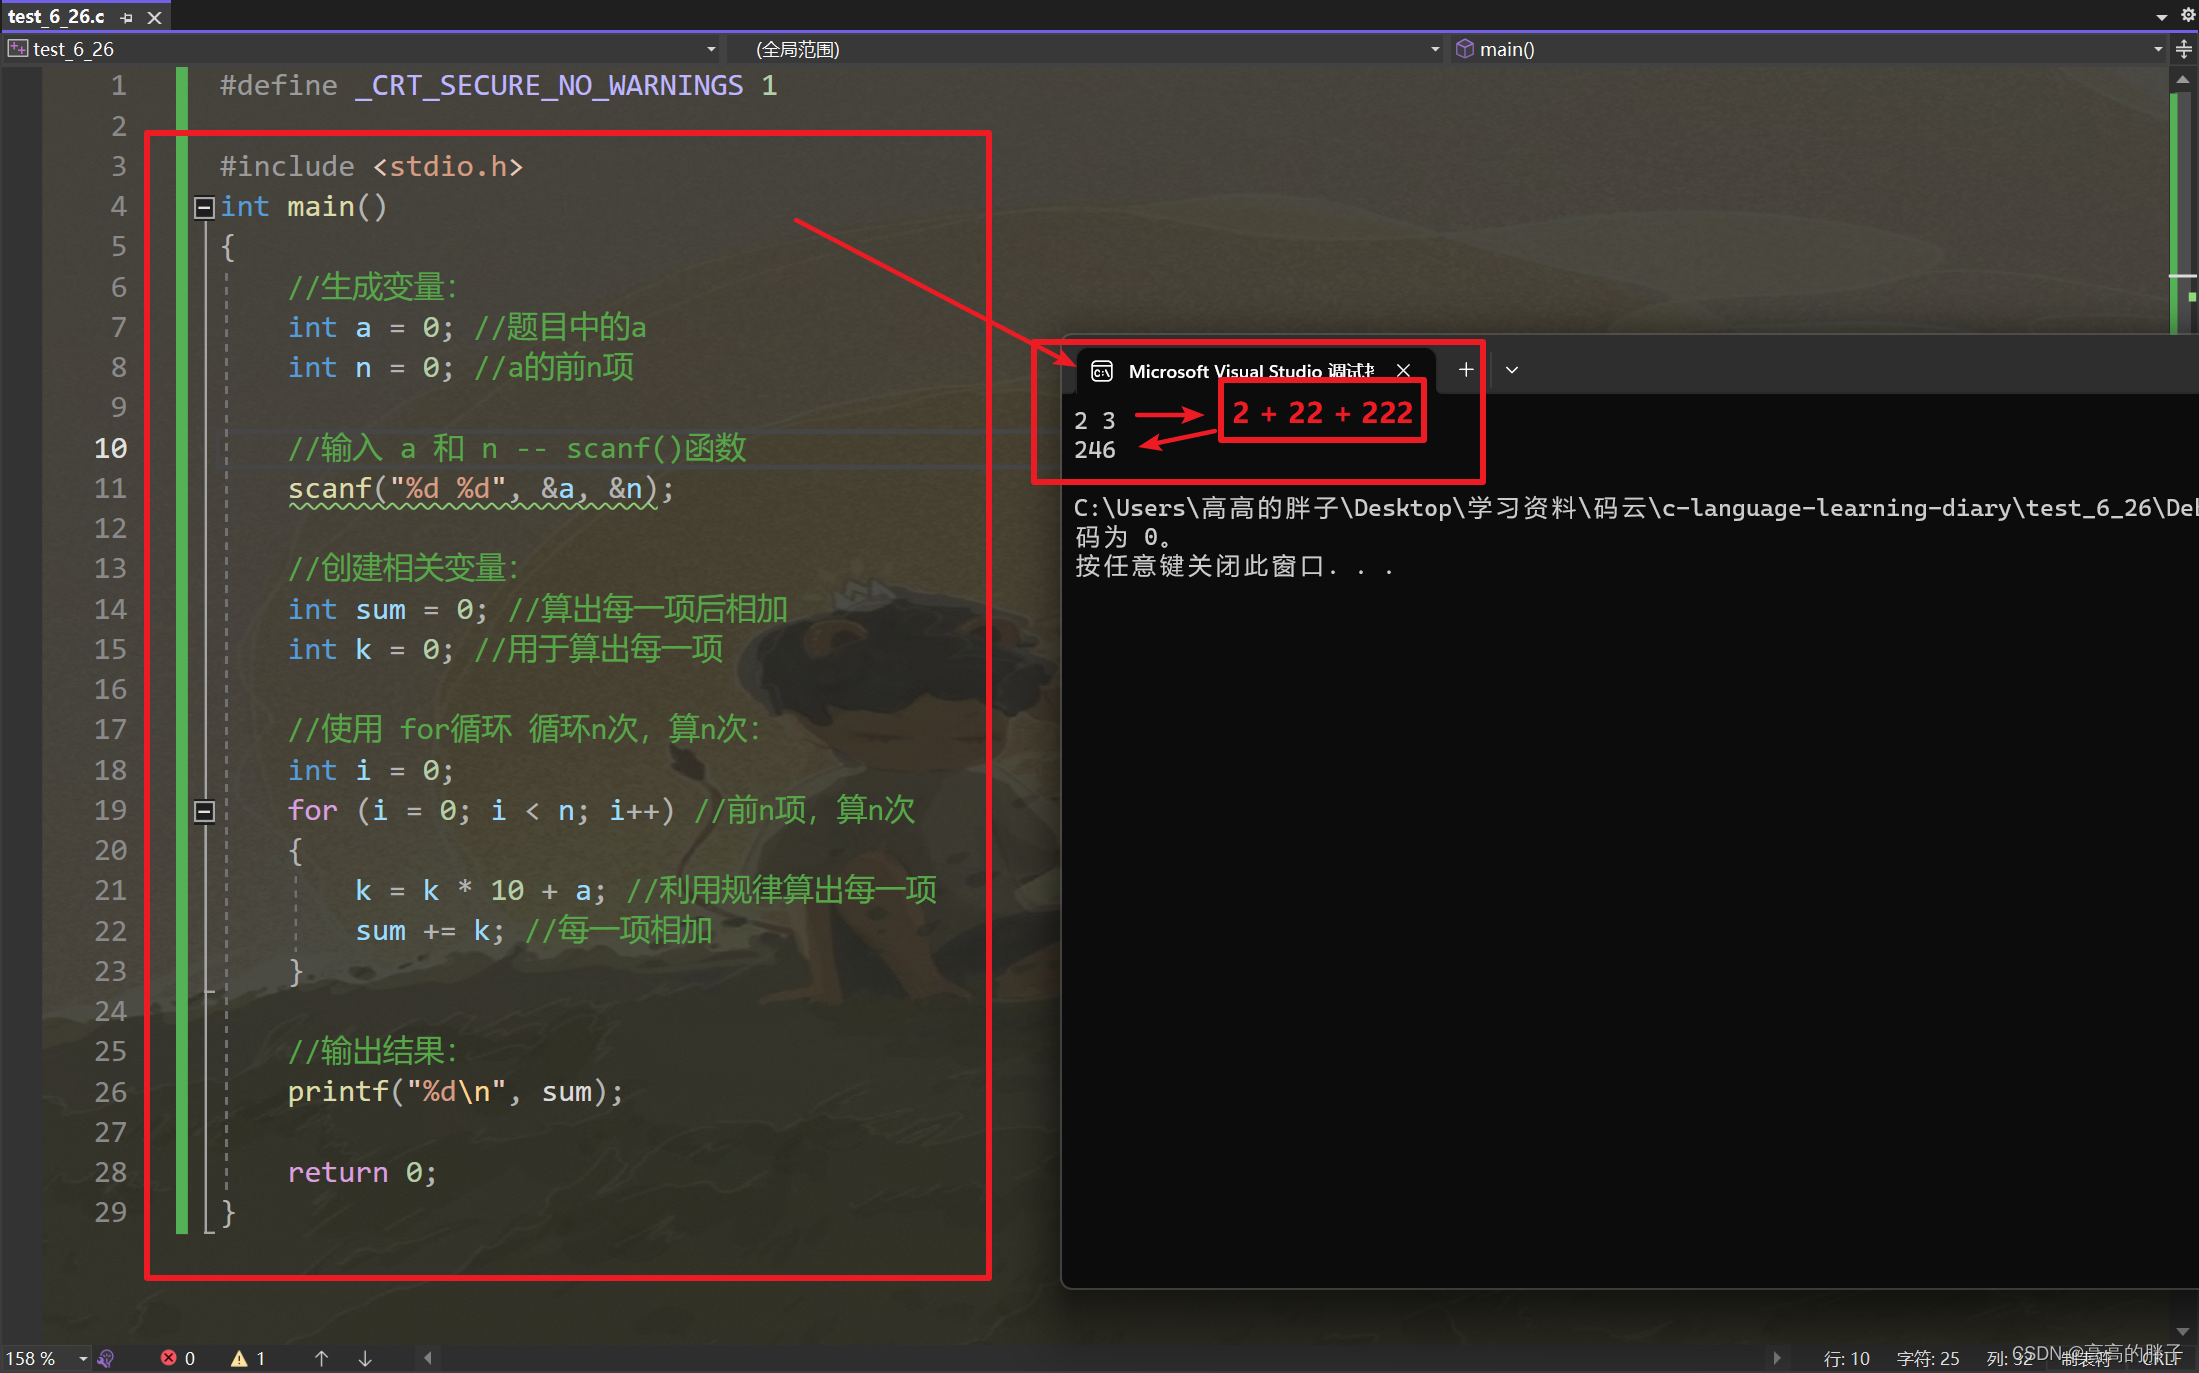Collapse the main() function code region

click(204, 207)
